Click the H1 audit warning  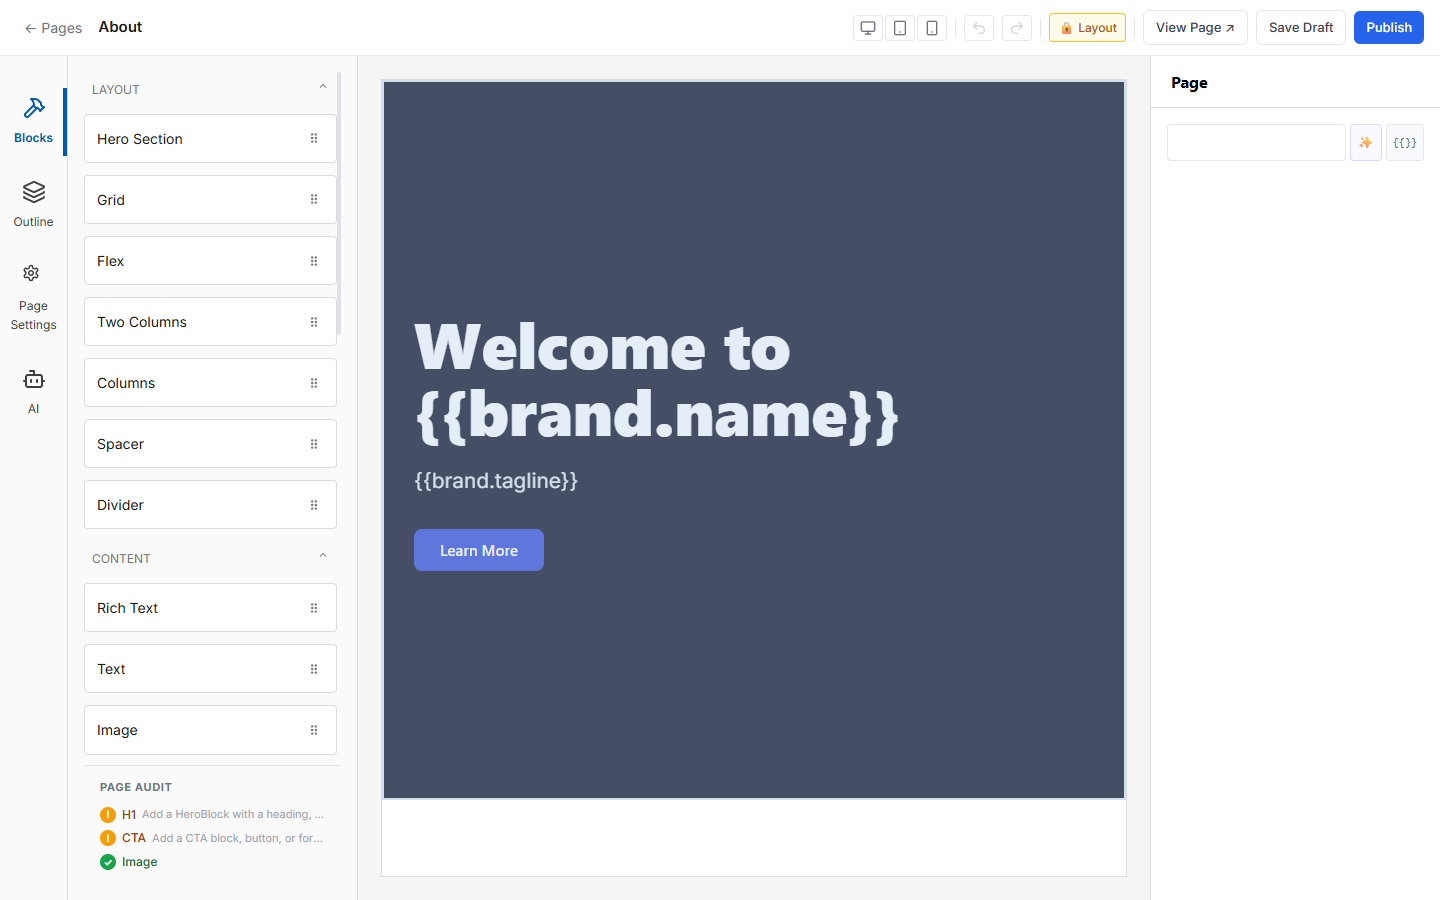click(x=212, y=814)
